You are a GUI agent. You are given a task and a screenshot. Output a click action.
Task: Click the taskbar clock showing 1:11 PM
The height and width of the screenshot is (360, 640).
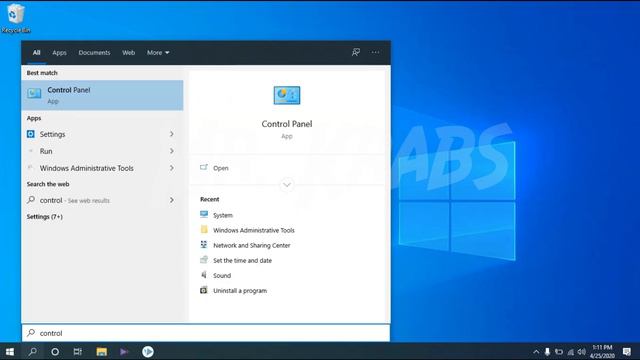pyautogui.click(x=602, y=351)
